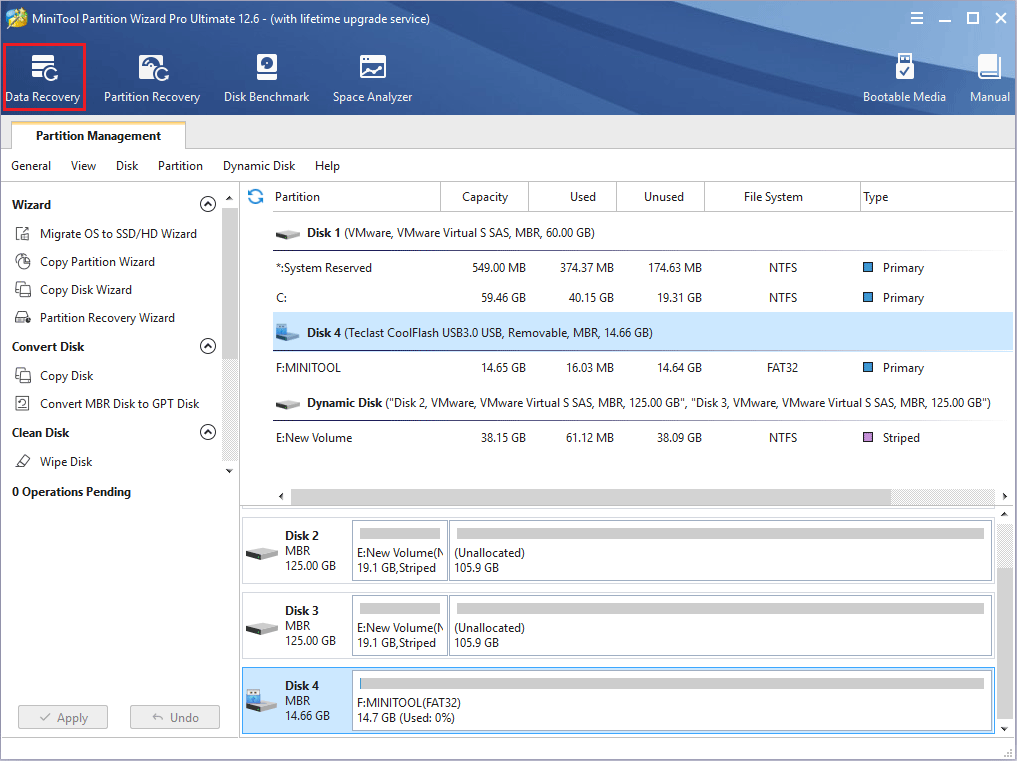The image size is (1017, 761).
Task: Open Disk Benchmark
Action: pyautogui.click(x=266, y=77)
